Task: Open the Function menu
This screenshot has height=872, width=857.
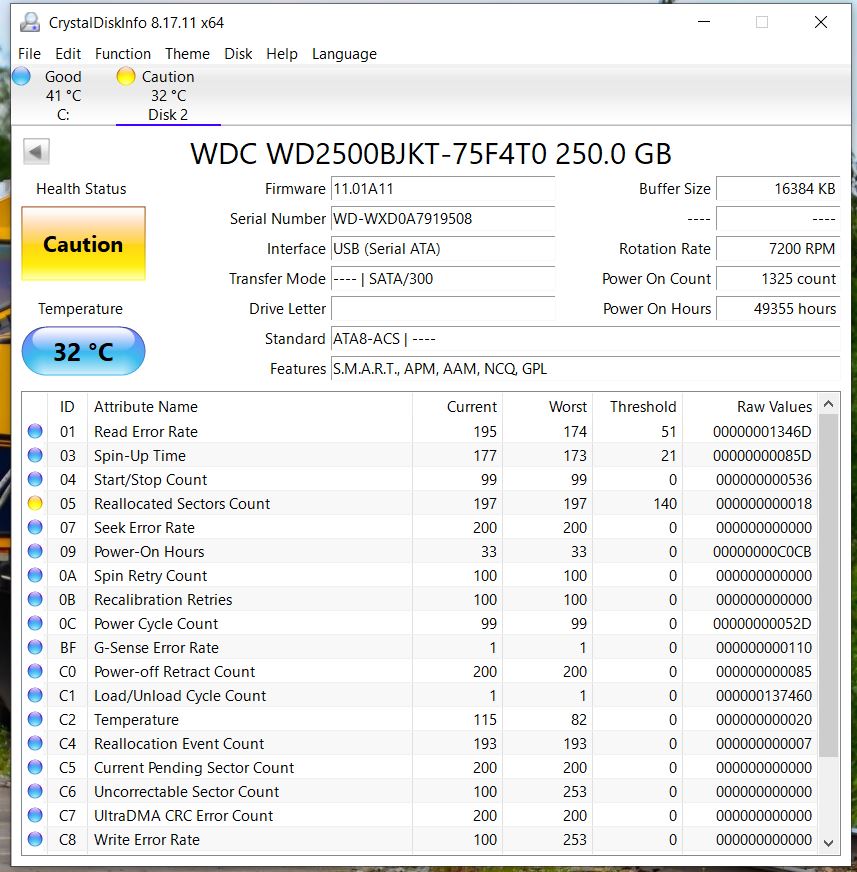Action: point(123,54)
